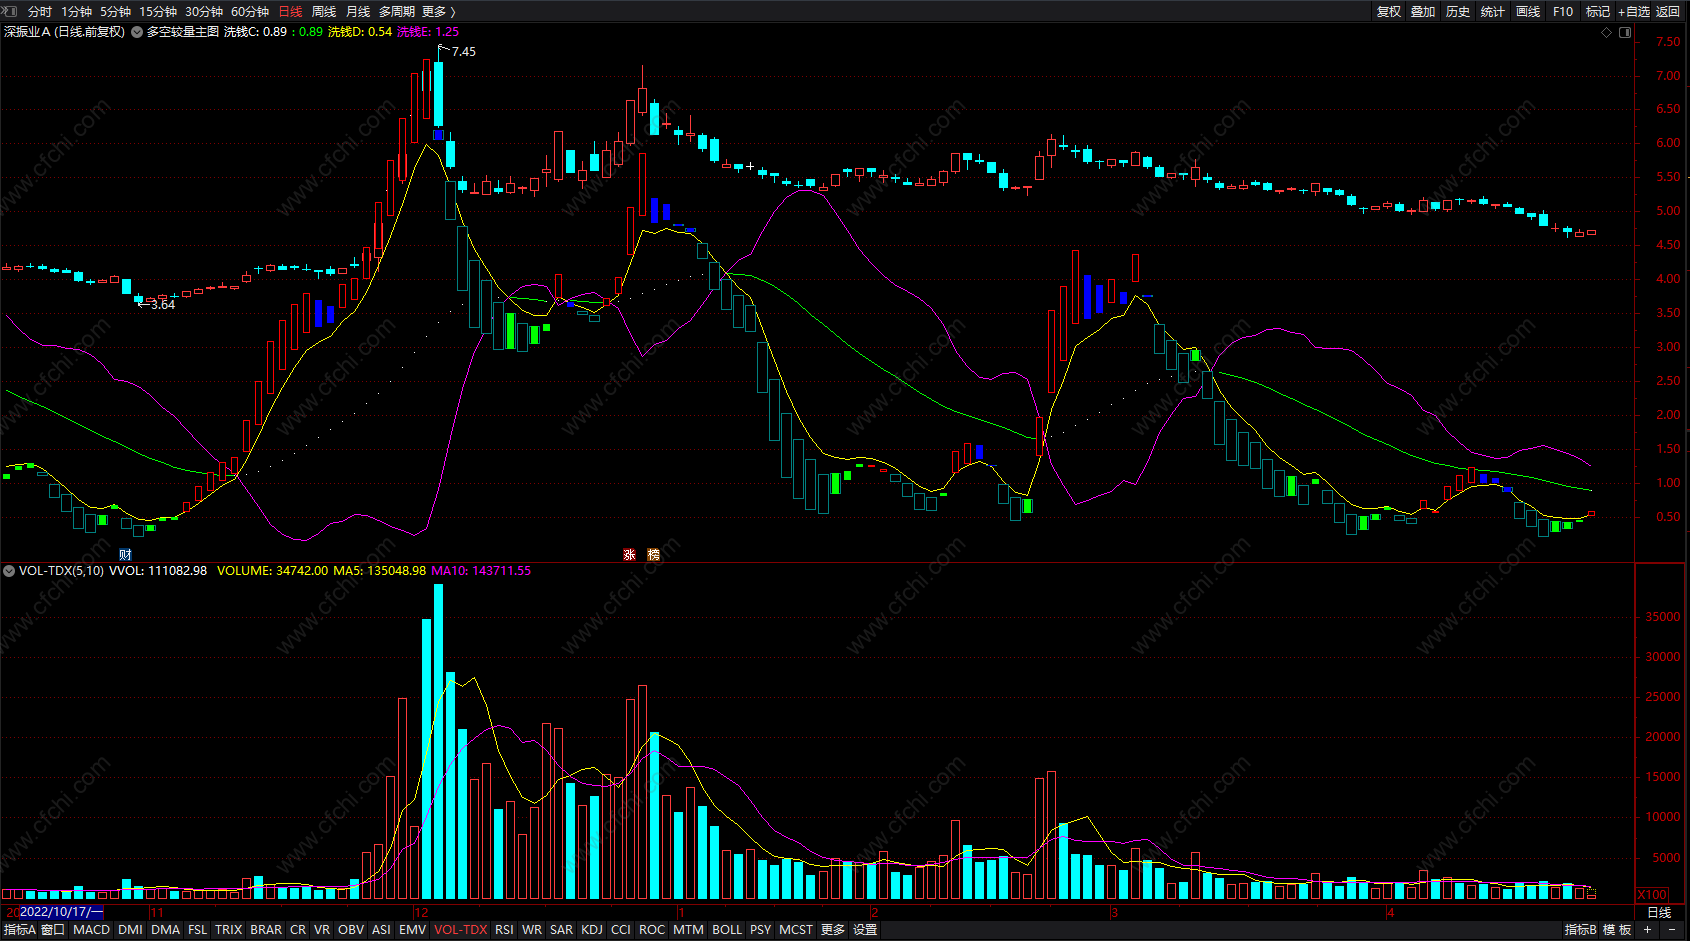
Task: Select the 15分钟 period
Action: (x=158, y=12)
